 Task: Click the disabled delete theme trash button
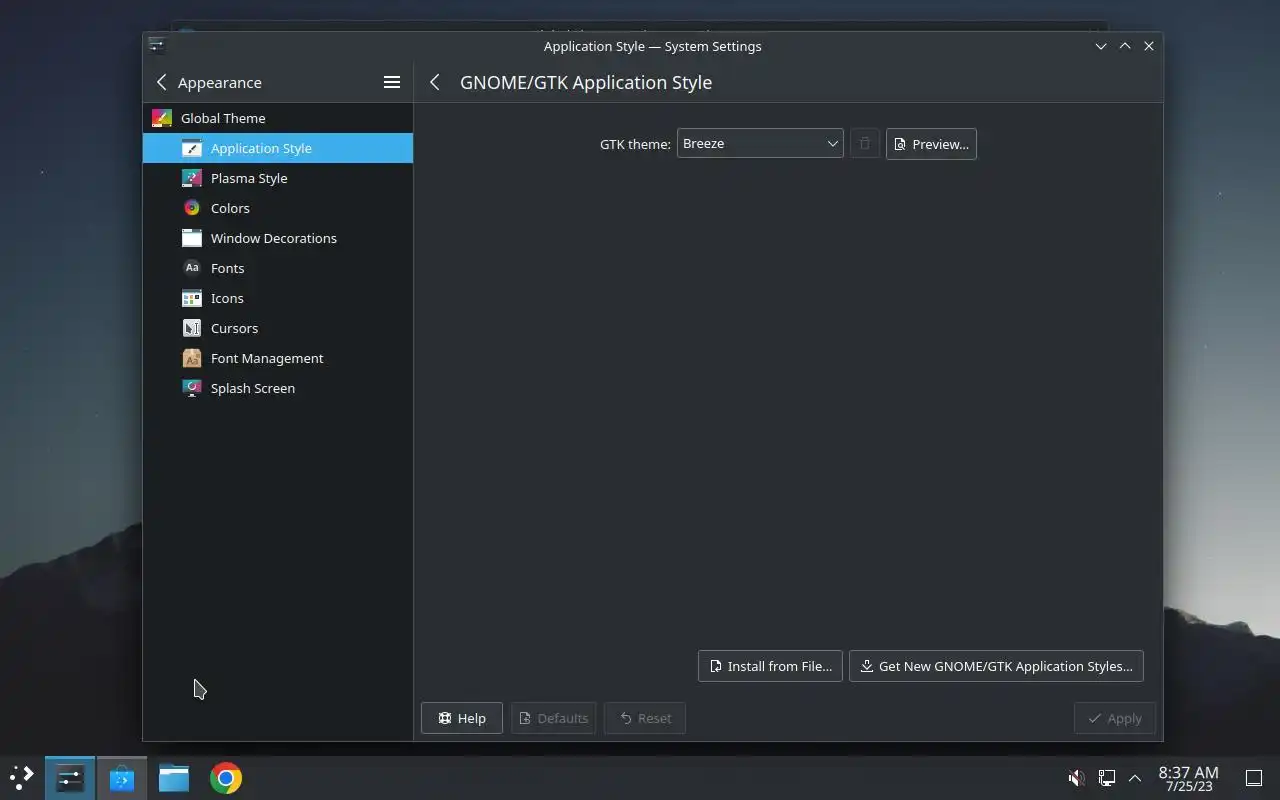point(865,144)
